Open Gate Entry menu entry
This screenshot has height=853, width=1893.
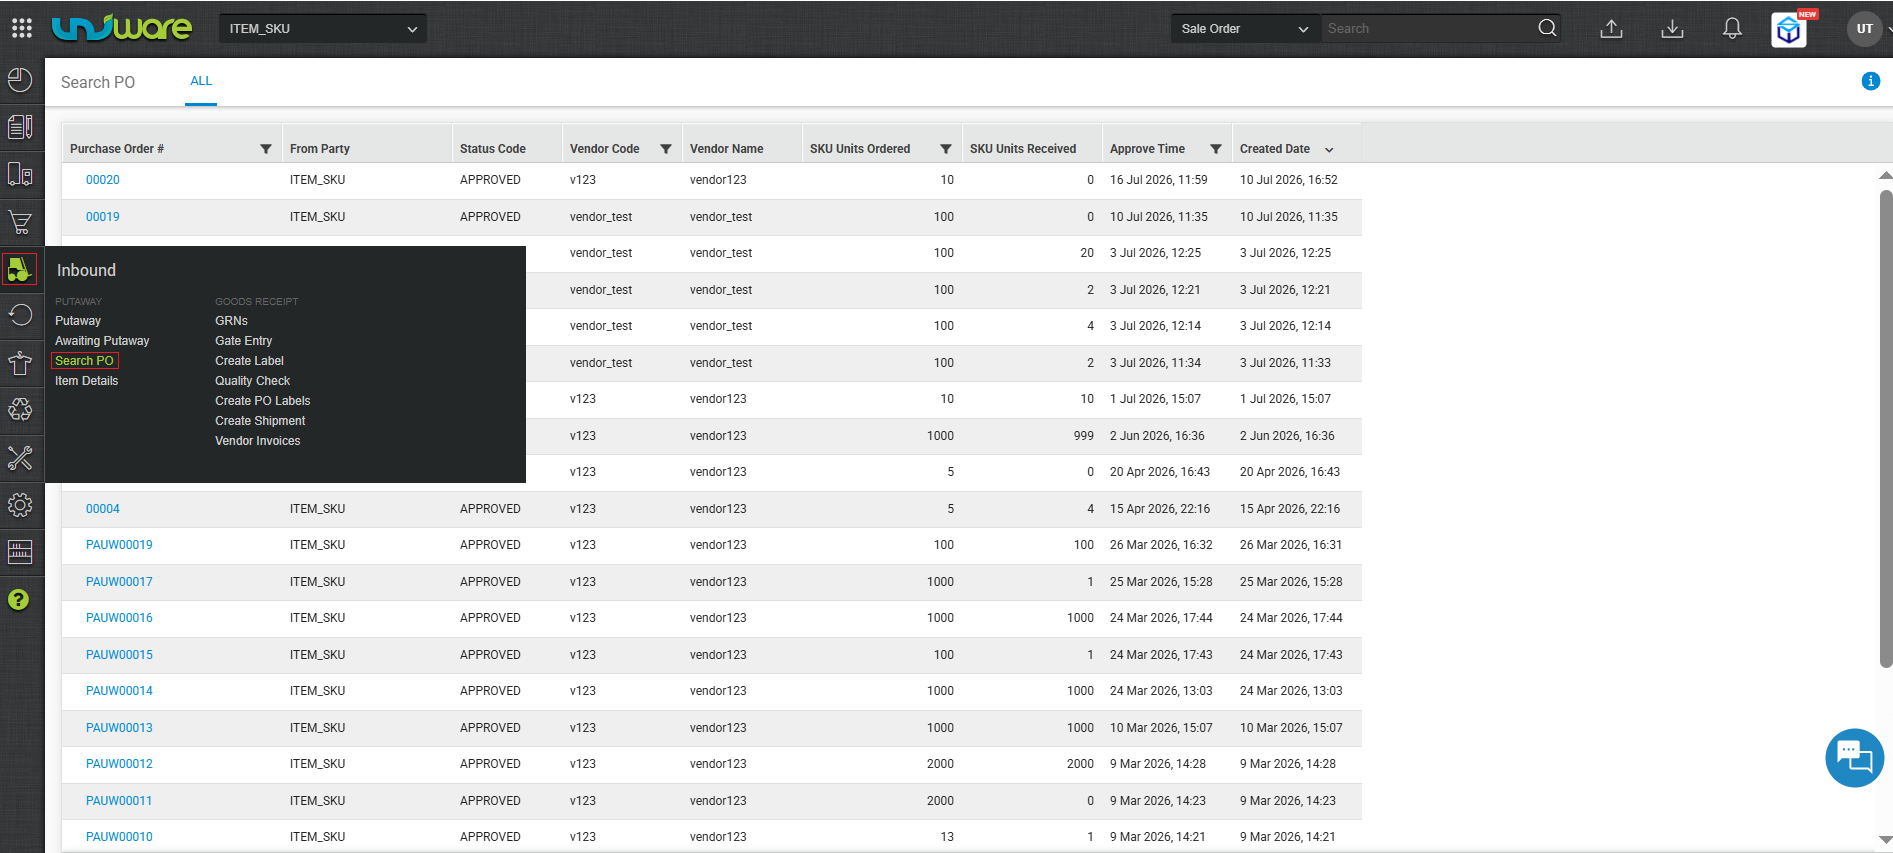[243, 341]
